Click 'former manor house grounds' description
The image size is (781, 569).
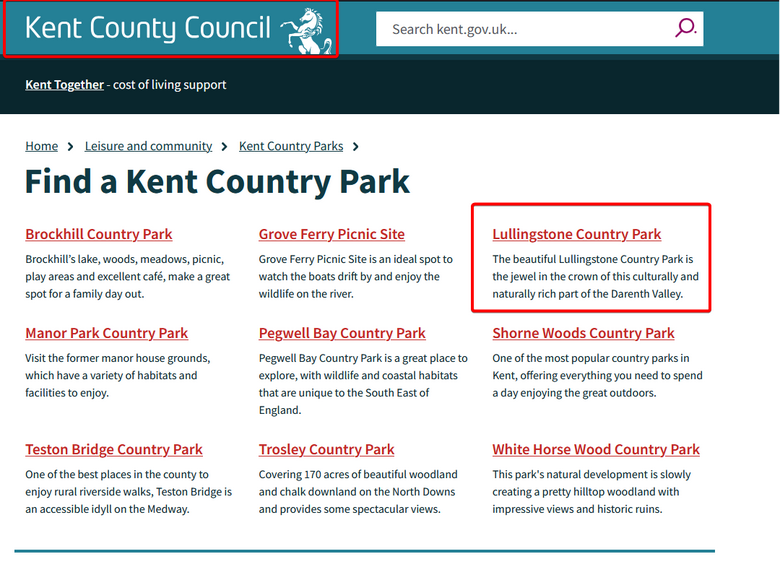coord(118,376)
